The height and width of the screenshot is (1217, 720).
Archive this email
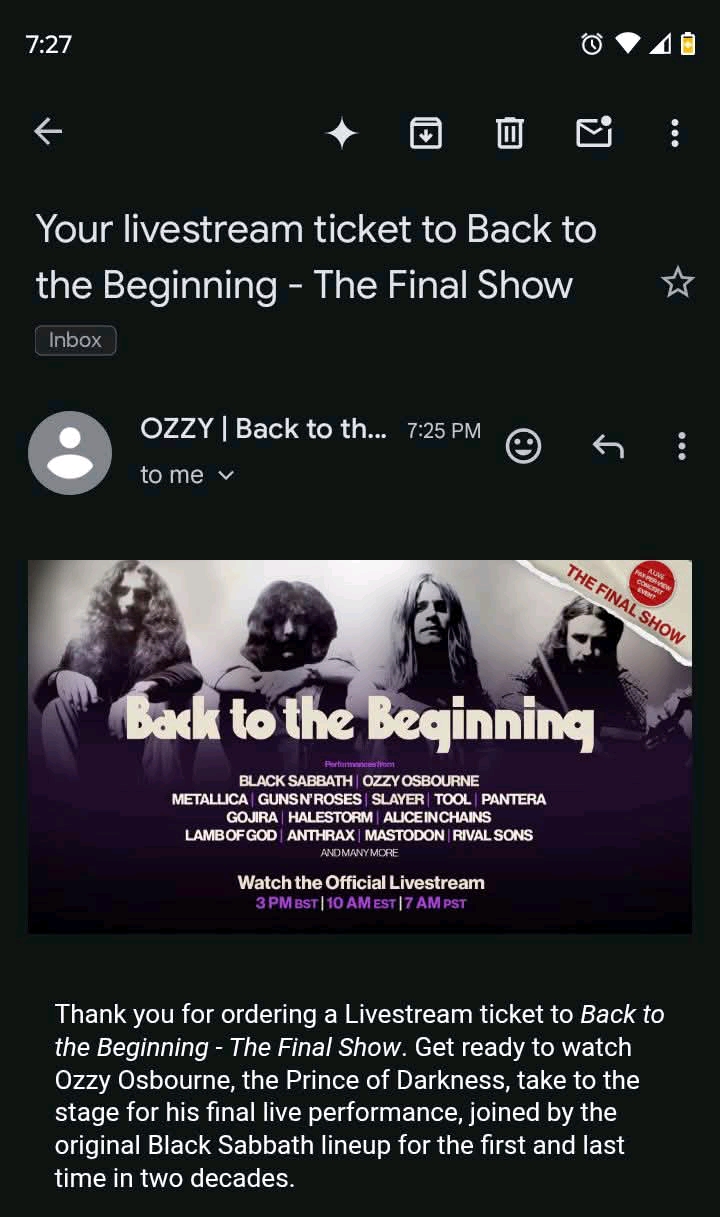[x=426, y=132]
